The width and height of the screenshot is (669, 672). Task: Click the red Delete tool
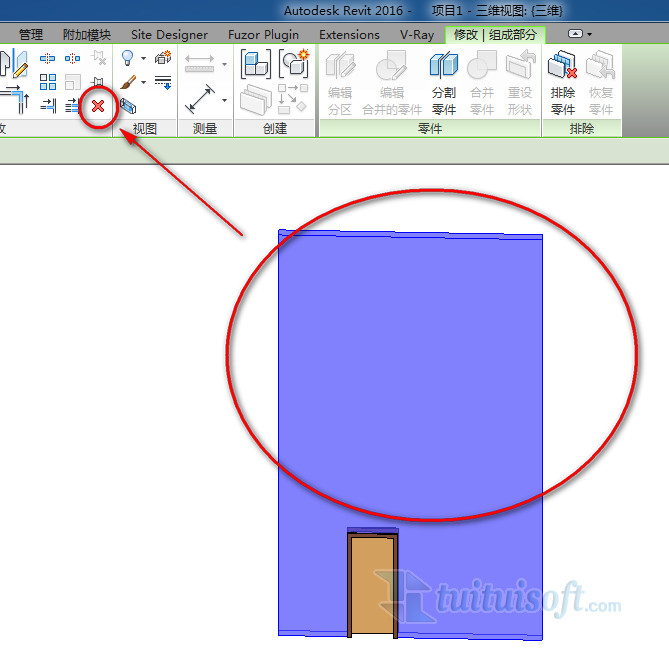click(x=98, y=106)
